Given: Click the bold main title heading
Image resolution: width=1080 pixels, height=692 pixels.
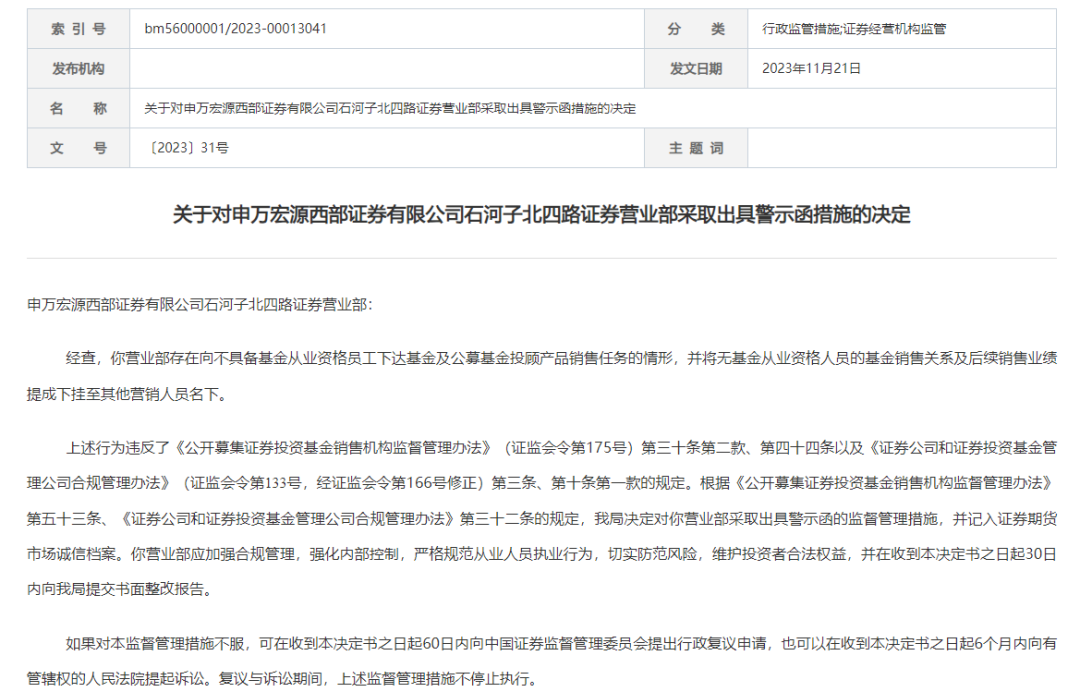Looking at the screenshot, I should coord(541,215).
